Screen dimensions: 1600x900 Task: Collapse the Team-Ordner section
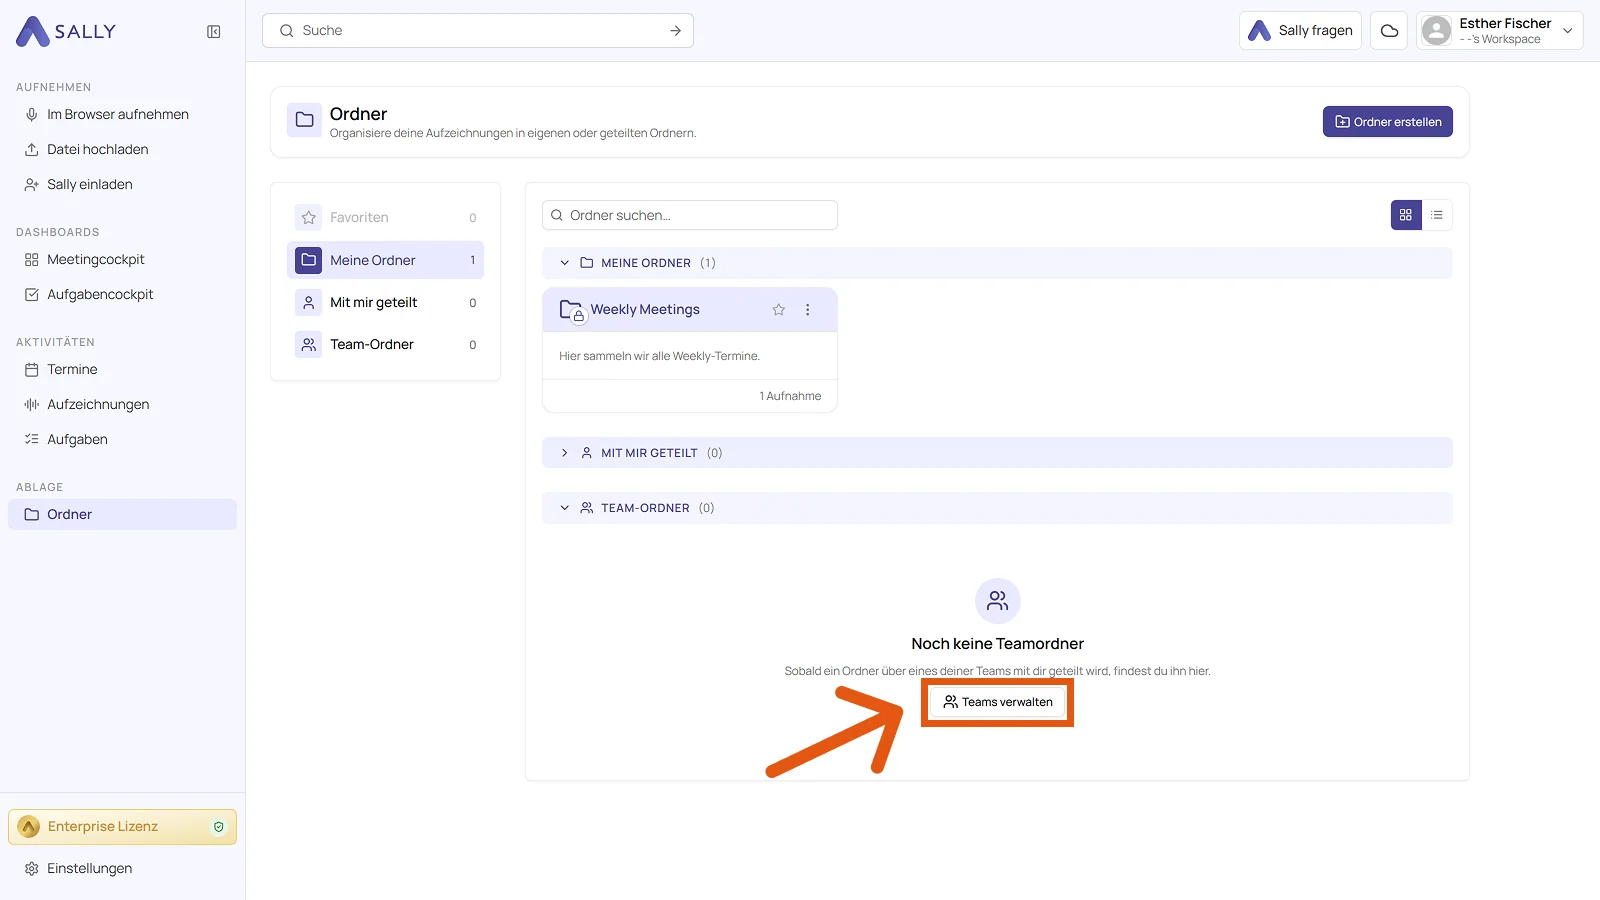(565, 508)
